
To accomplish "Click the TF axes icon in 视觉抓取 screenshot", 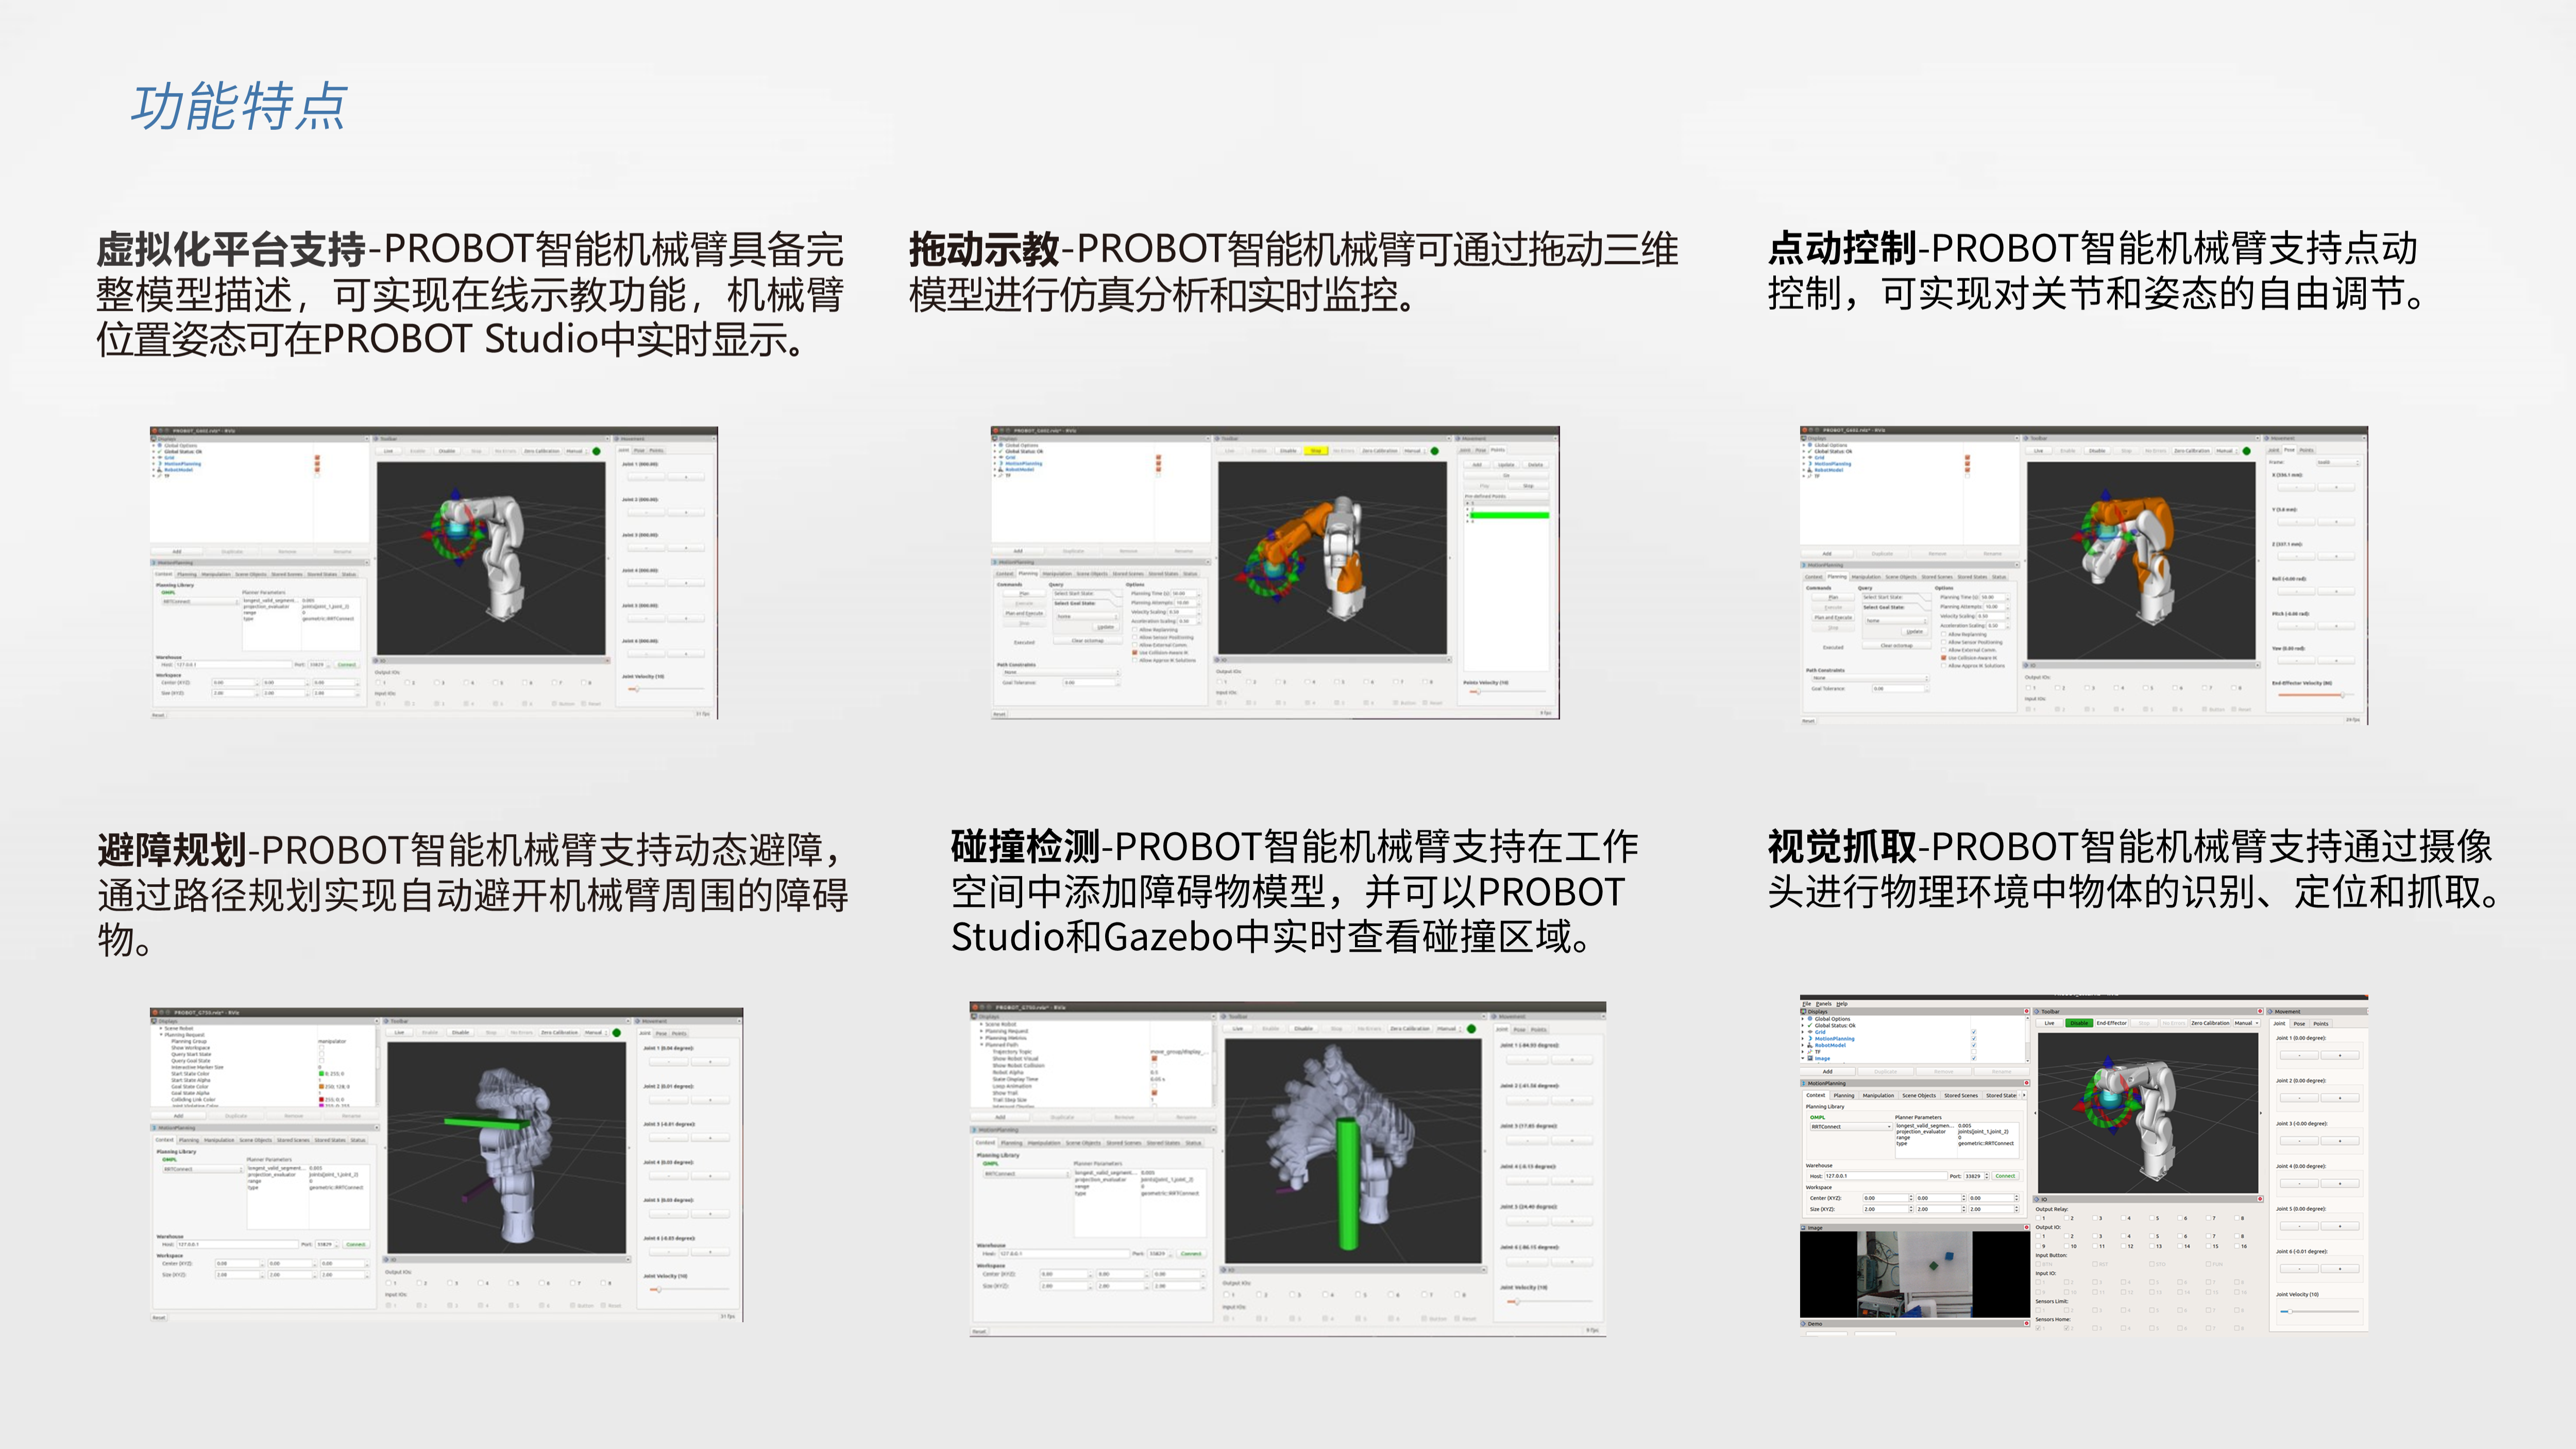I will tap(1810, 1052).
